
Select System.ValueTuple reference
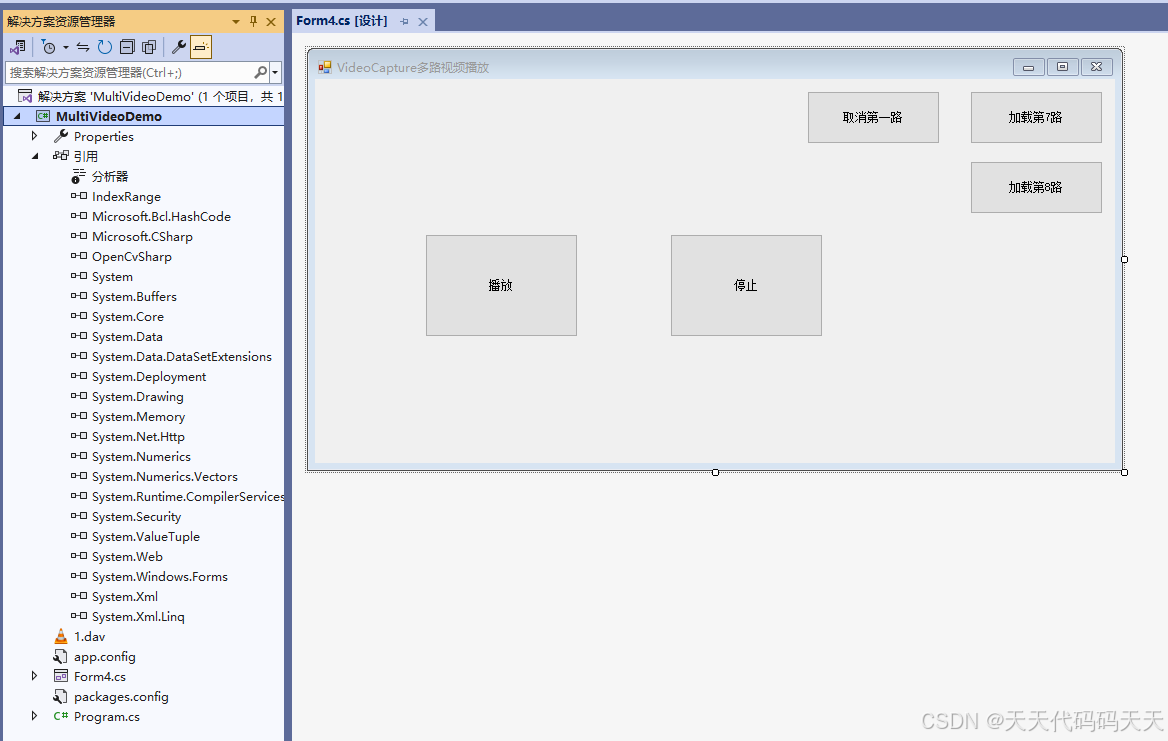pyautogui.click(x=145, y=537)
